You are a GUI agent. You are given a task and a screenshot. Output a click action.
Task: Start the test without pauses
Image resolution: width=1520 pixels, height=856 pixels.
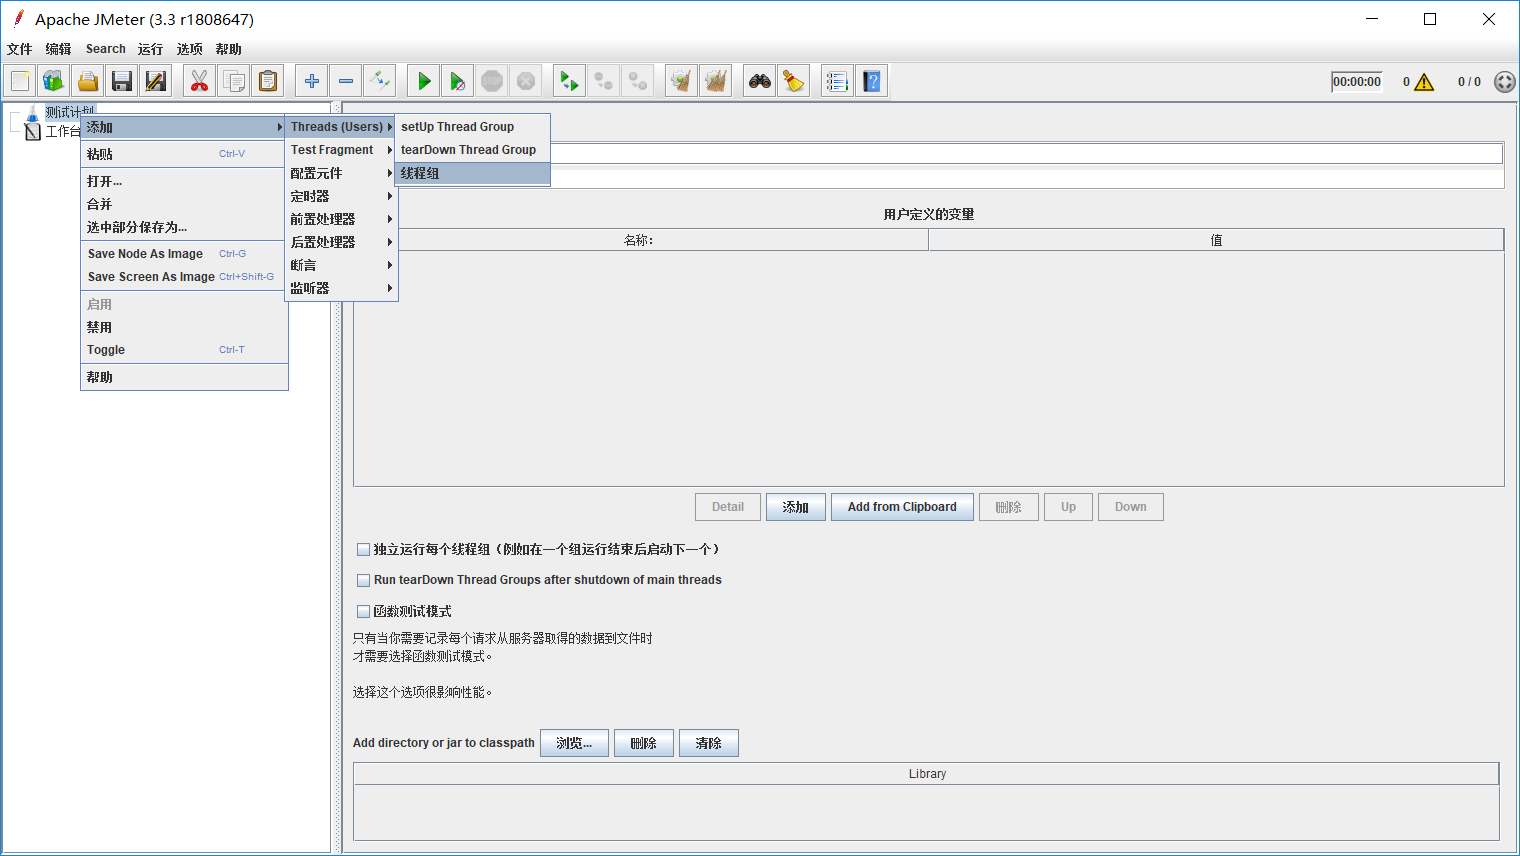coord(457,80)
